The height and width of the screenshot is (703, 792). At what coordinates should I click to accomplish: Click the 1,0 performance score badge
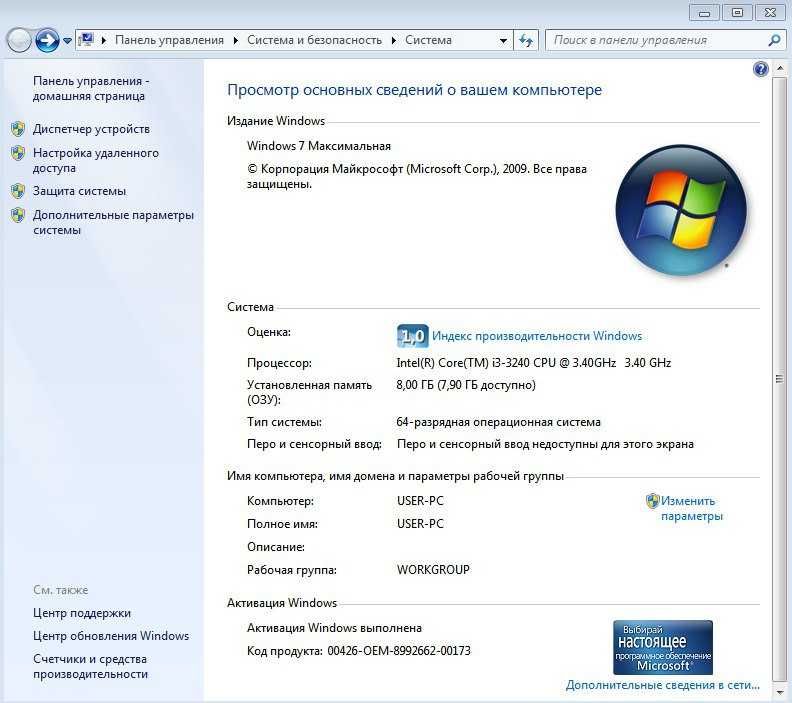(x=413, y=336)
